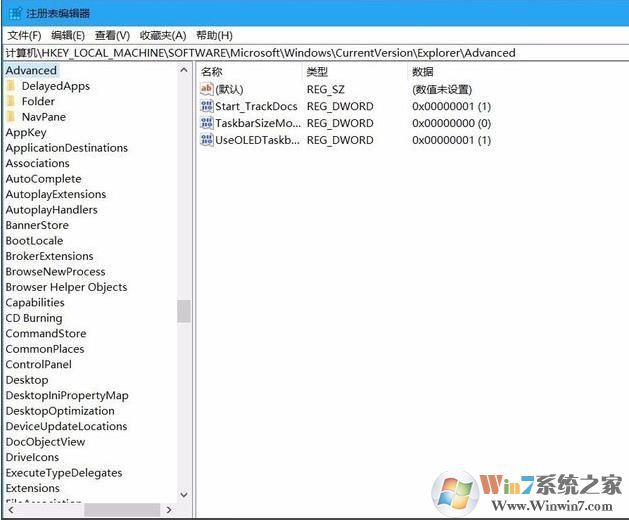Image resolution: width=629 pixels, height=520 pixels.
Task: Click the 名称 column header
Action: click(212, 72)
